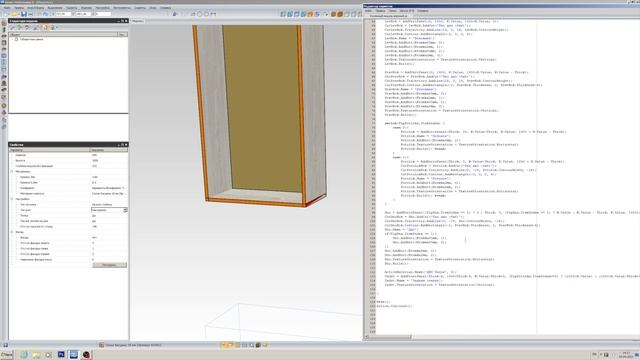Collapse the Материал group in properties

pos(12,171)
